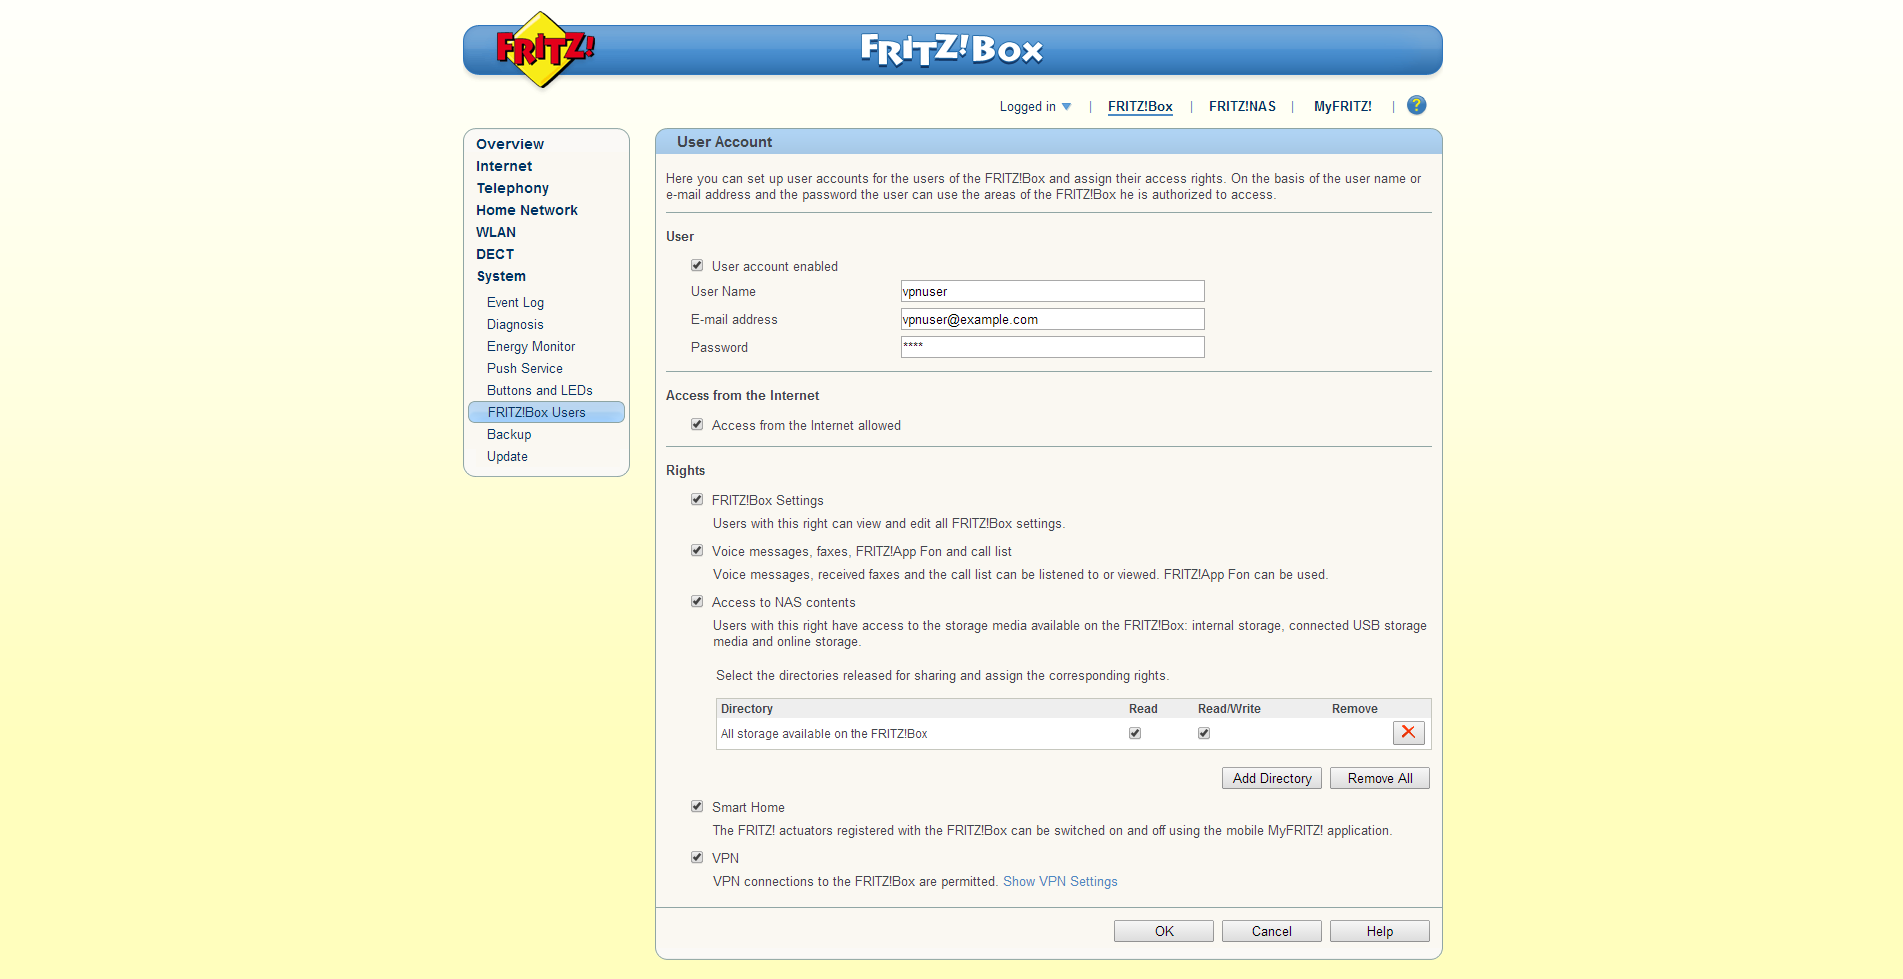
Task: Click the Remove All button
Action: (1380, 778)
